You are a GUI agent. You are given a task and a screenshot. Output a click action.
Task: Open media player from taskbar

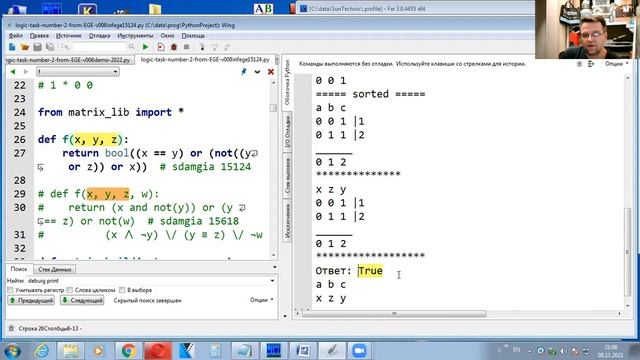click(98, 351)
